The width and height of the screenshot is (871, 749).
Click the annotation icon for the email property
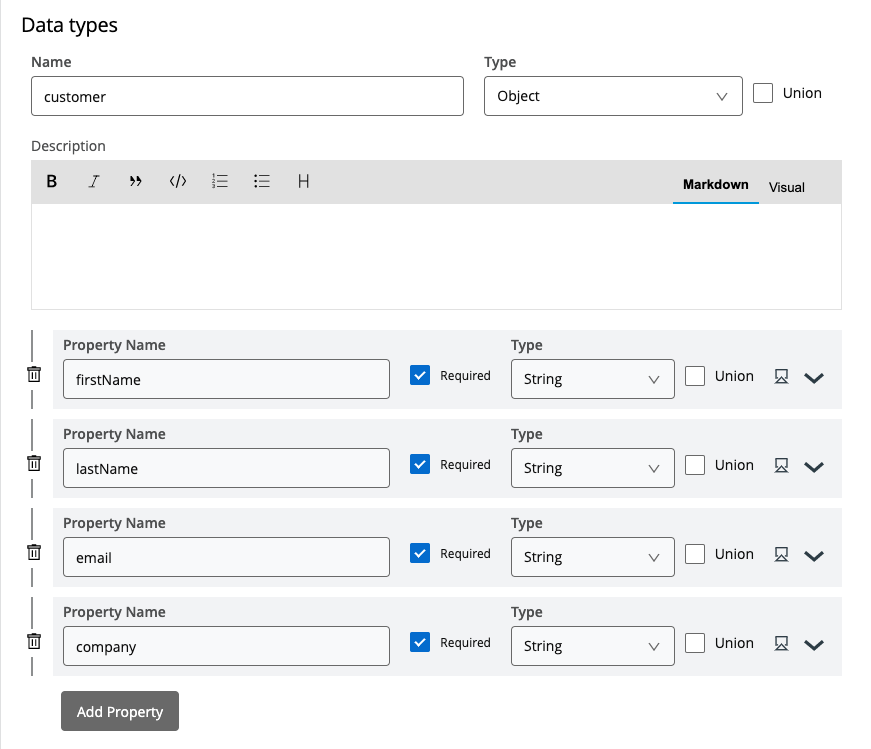pos(782,555)
